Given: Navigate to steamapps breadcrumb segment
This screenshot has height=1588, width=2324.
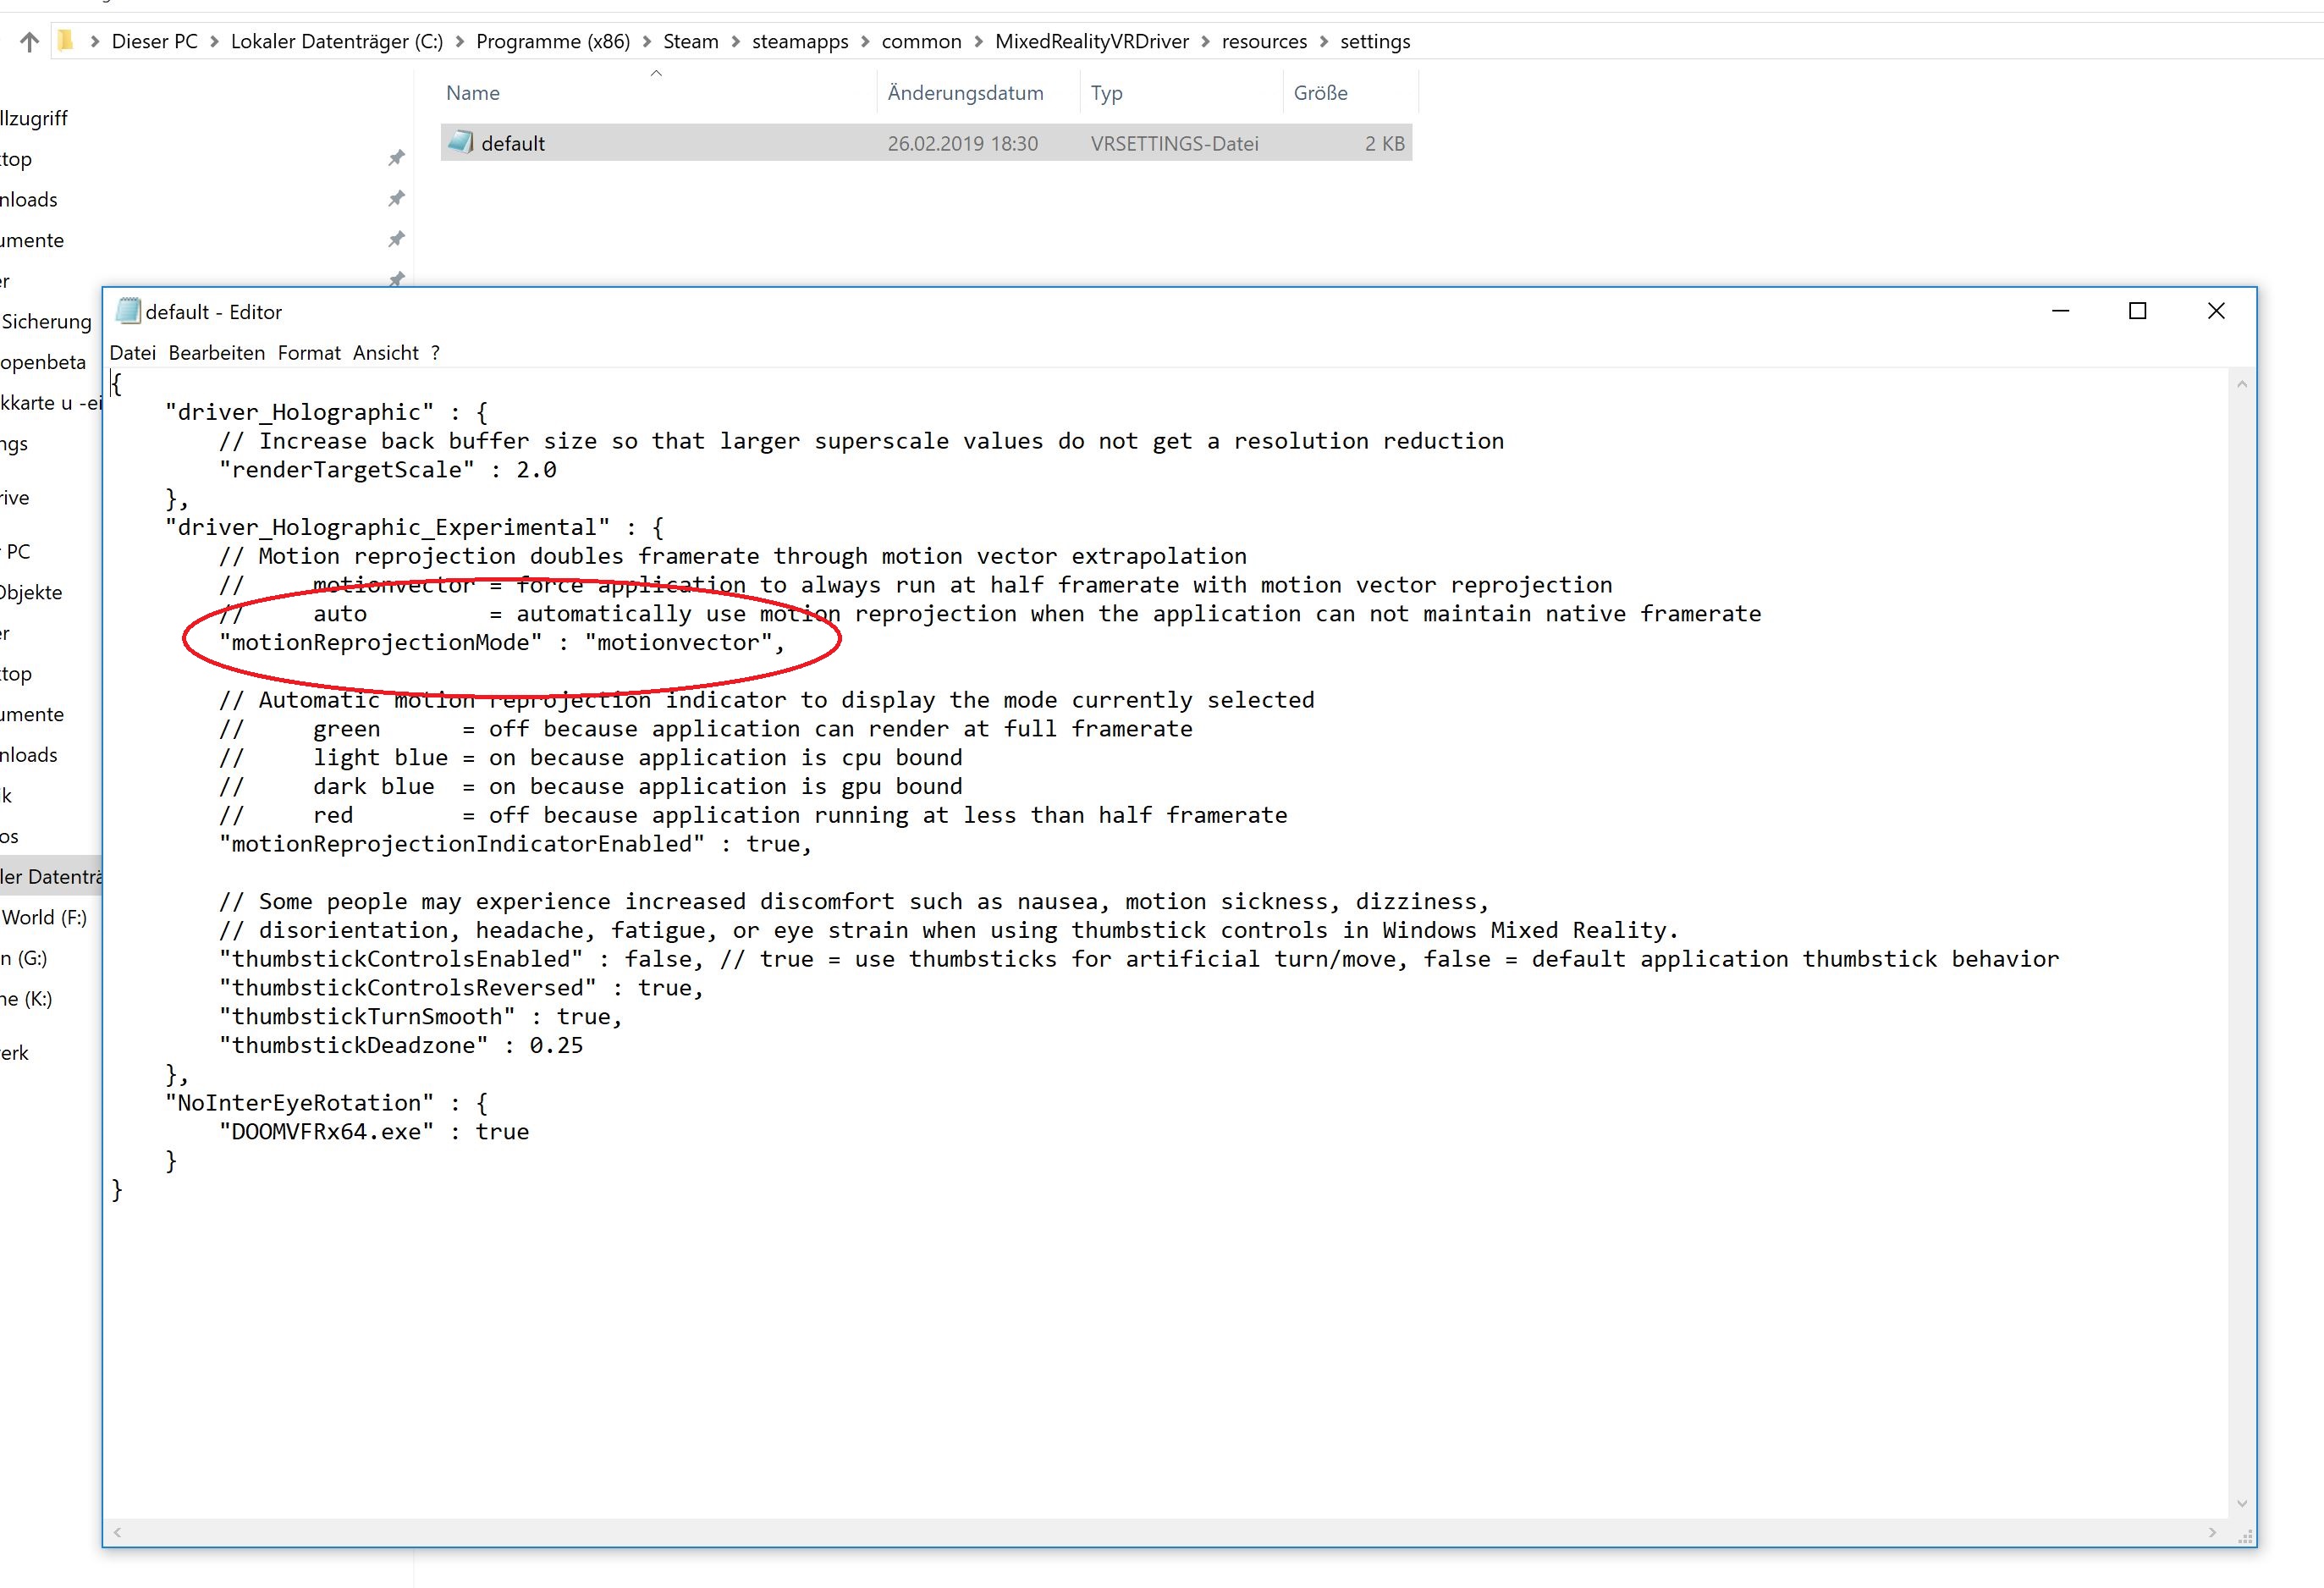Looking at the screenshot, I should tap(800, 41).
